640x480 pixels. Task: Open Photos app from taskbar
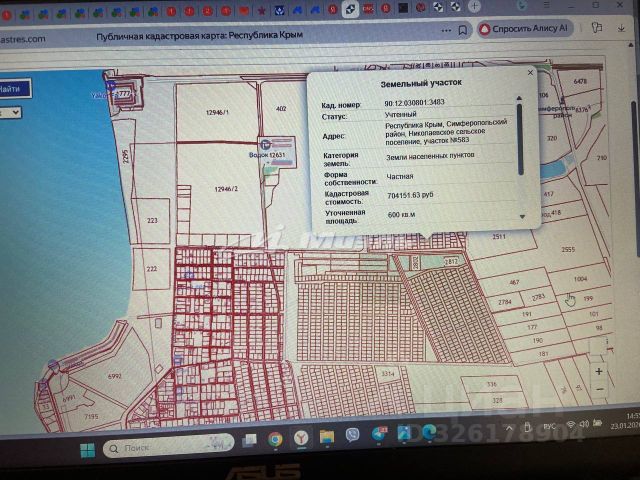[x=404, y=433]
